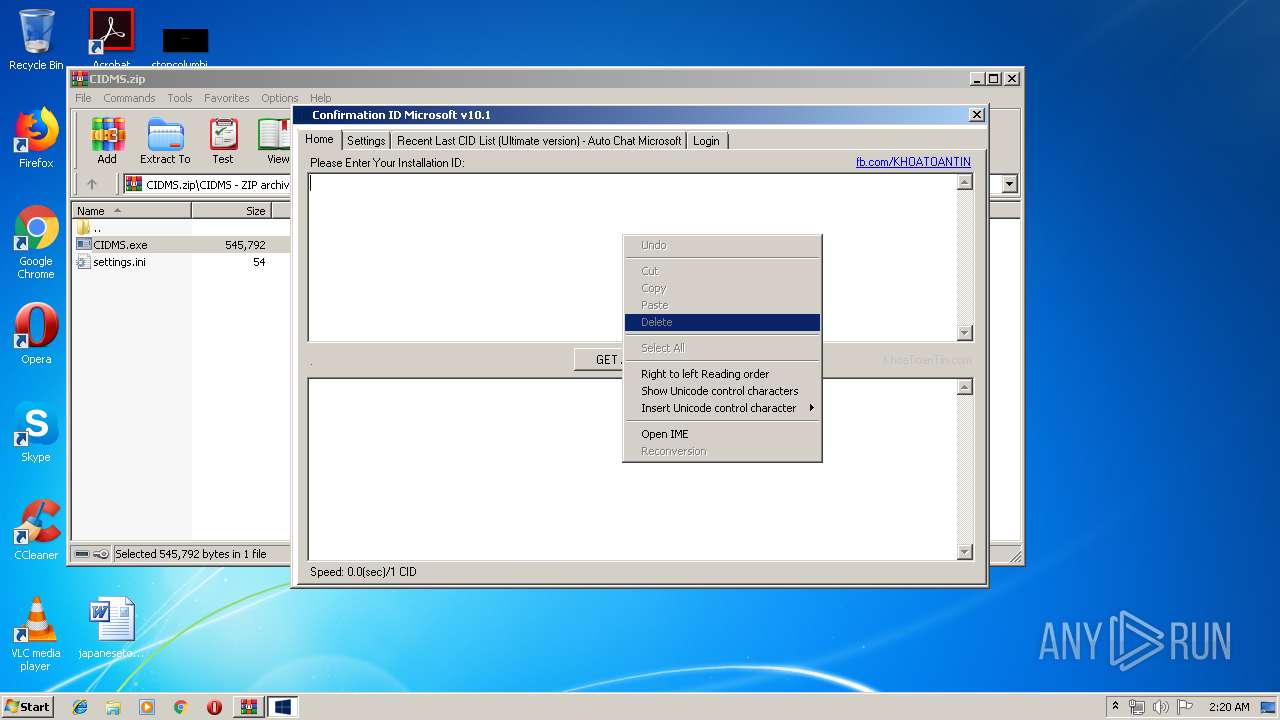Click Installation ID box scroll up arrow

point(965,182)
